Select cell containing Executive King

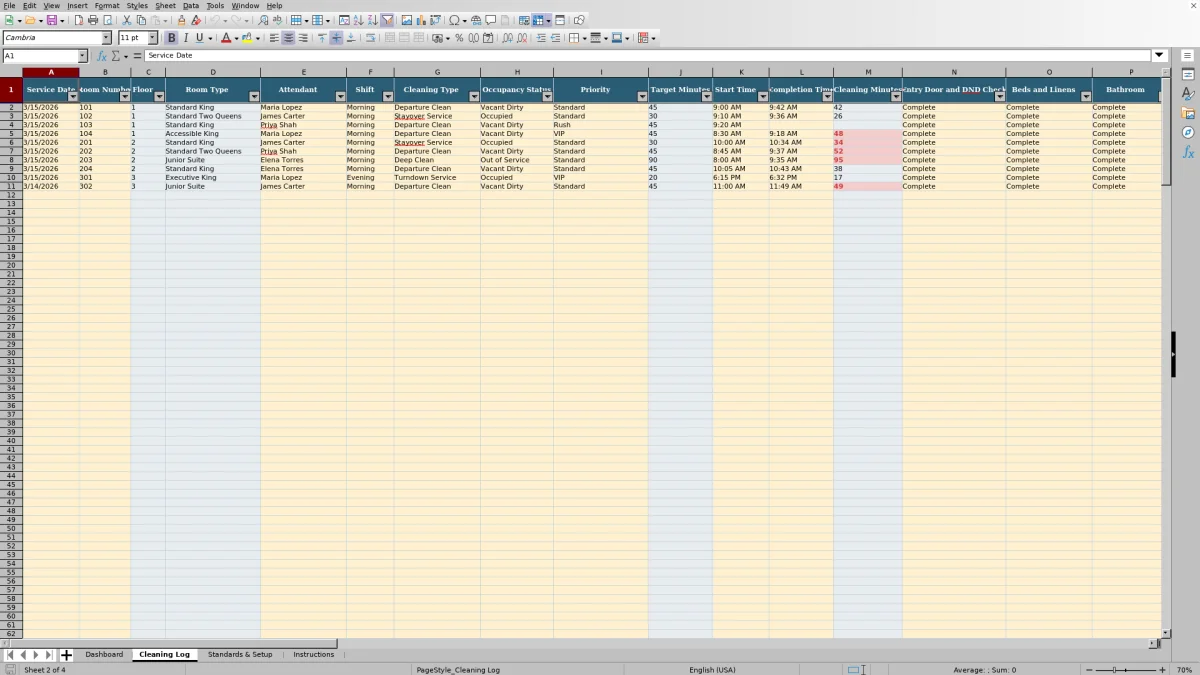213,178
